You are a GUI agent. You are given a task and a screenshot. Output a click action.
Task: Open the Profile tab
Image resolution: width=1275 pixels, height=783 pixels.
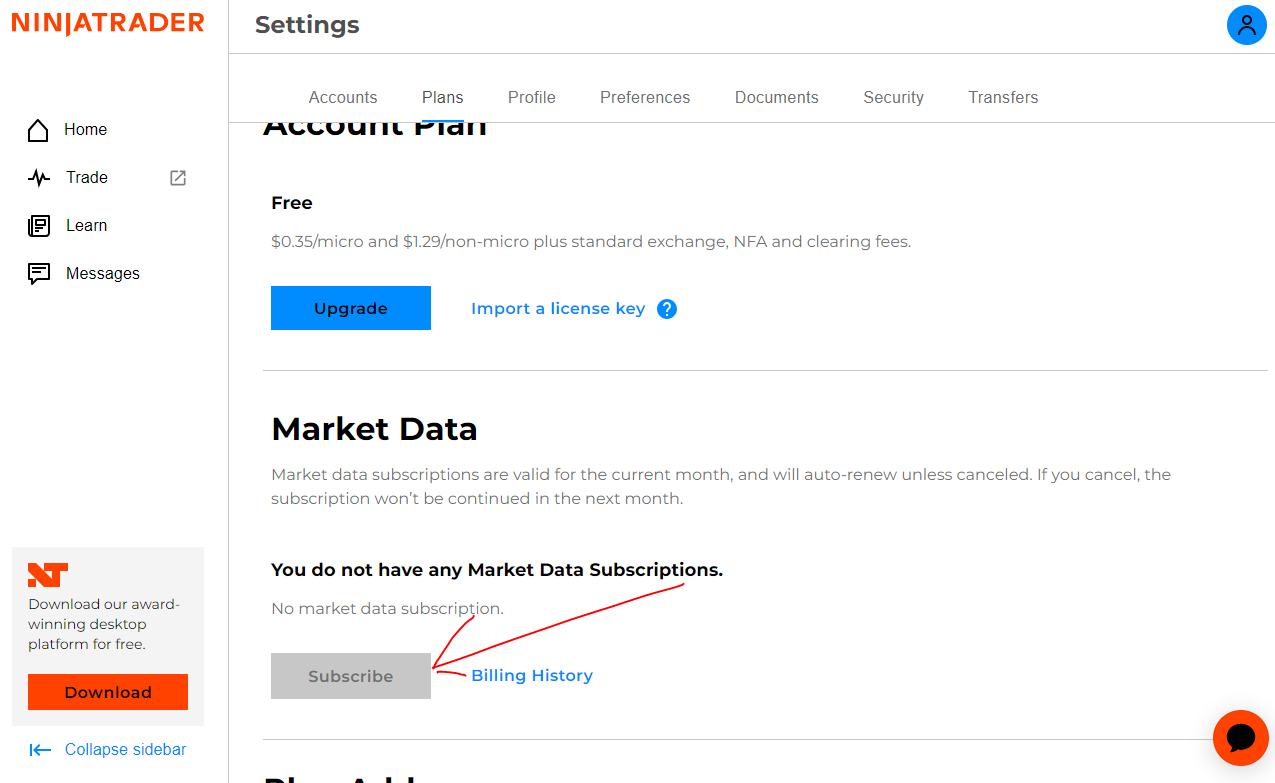coord(531,97)
